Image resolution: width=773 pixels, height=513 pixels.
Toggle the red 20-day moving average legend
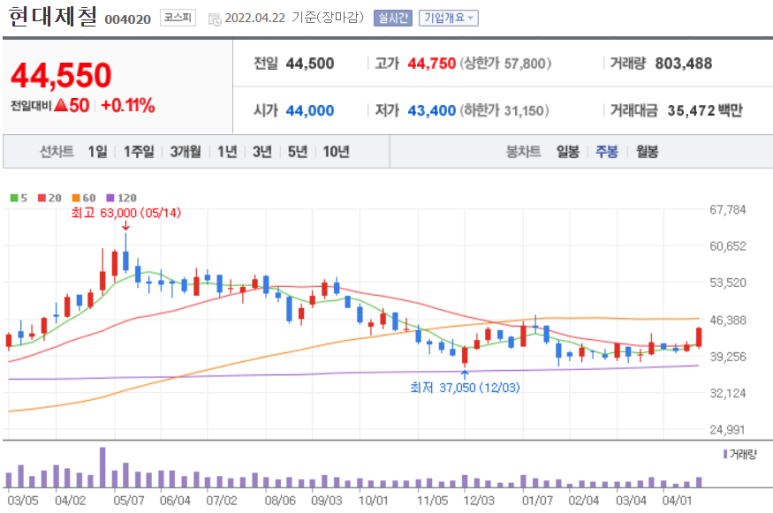[42, 198]
